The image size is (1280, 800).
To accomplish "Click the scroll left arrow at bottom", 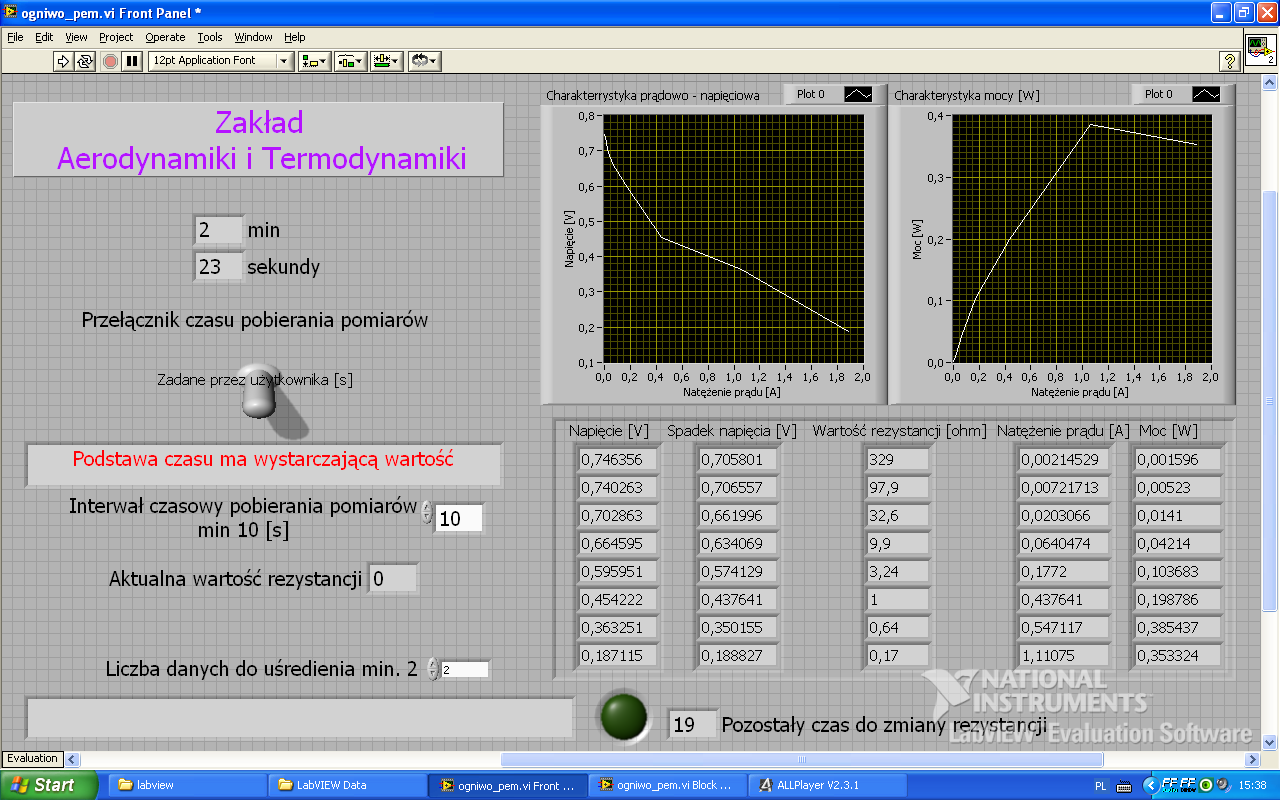I will point(71,759).
